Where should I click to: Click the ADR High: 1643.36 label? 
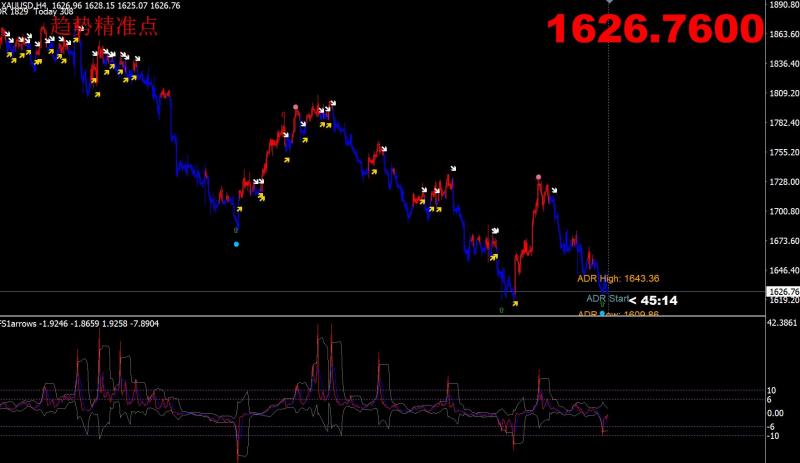click(x=618, y=278)
